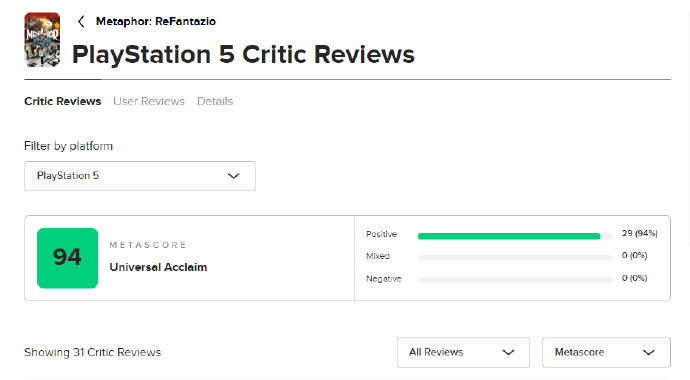Screen dimensions: 690x380
Task: Click the Metaphor: ReFantazio title link
Action: coord(156,22)
